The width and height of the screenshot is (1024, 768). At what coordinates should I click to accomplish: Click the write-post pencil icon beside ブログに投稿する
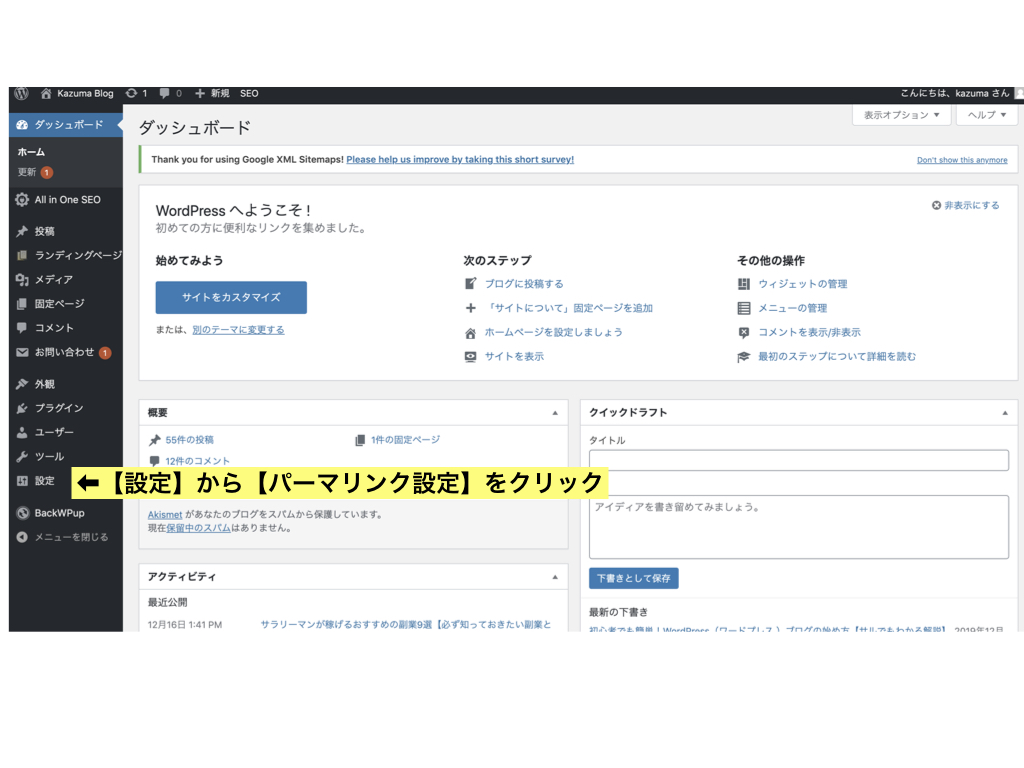pyautogui.click(x=470, y=284)
